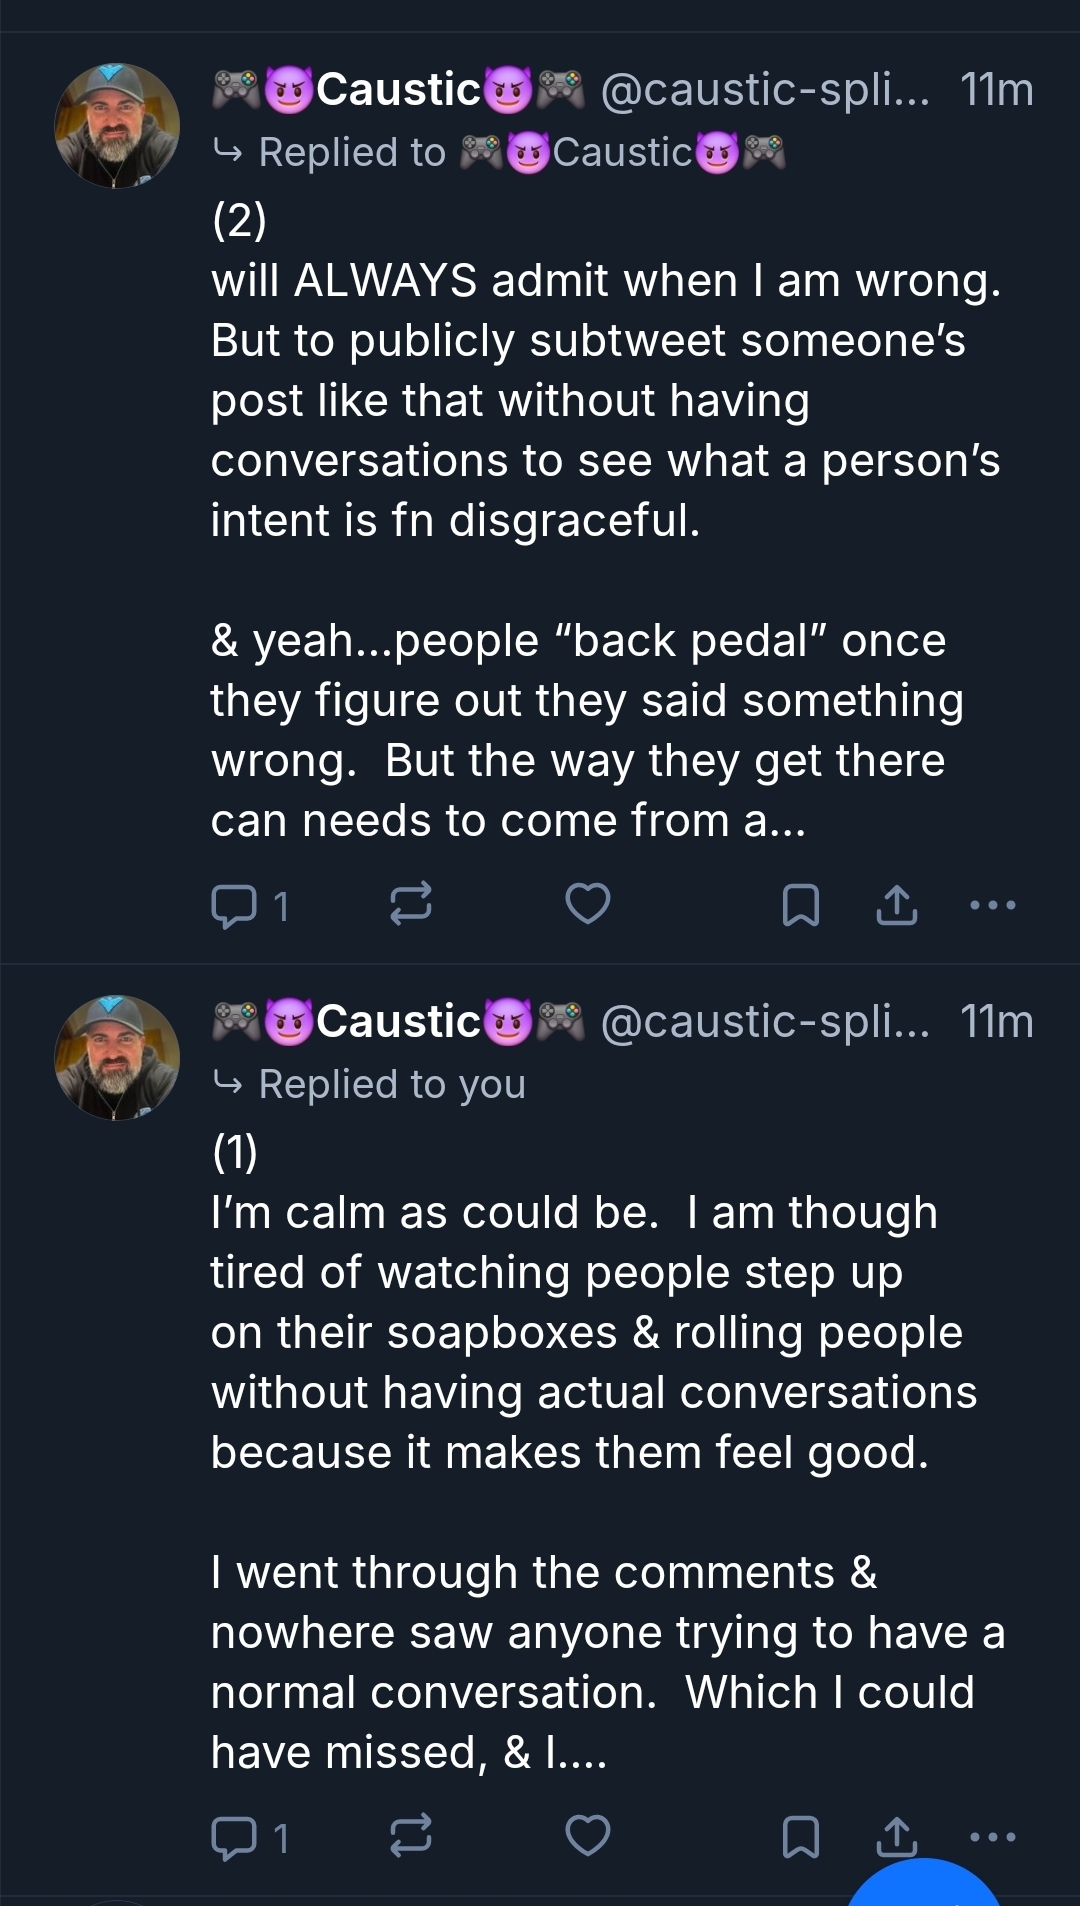1080x1906 pixels.
Task: Share the (1) post
Action: click(x=897, y=1835)
